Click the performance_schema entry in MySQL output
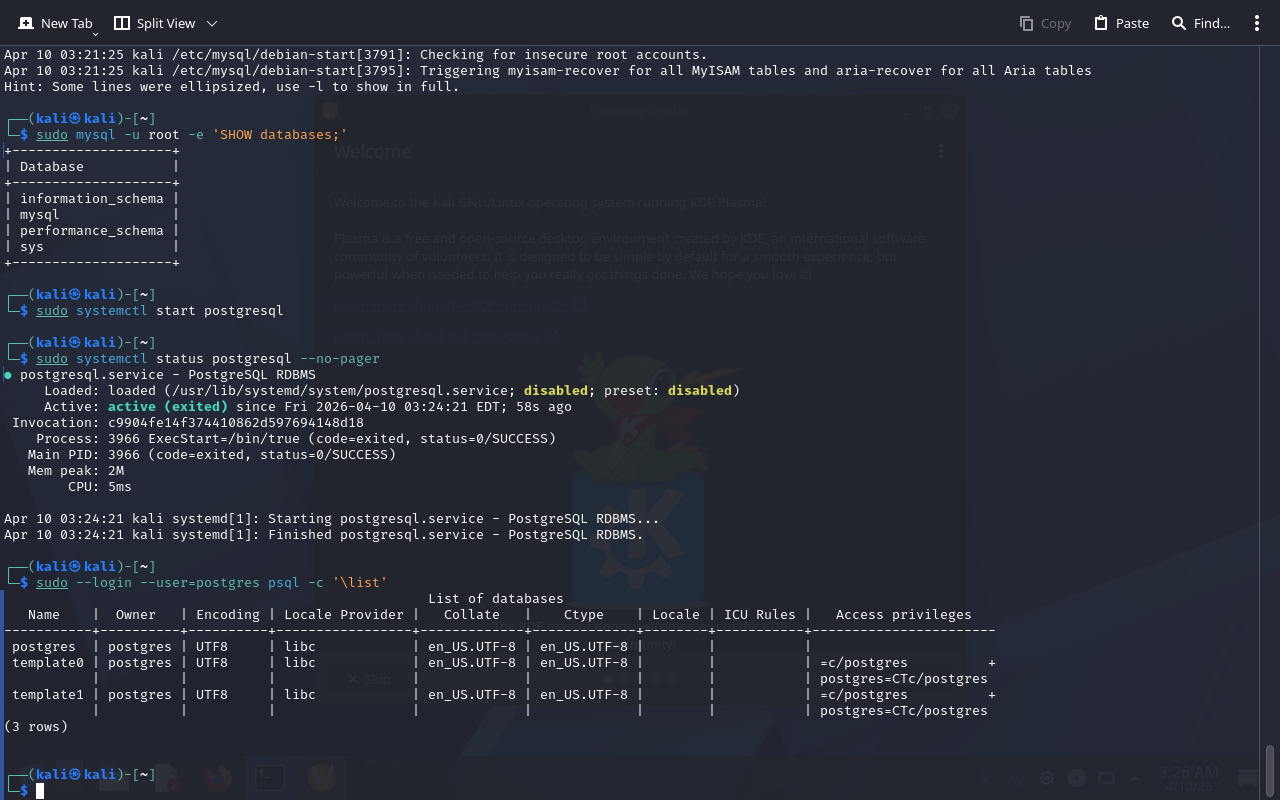 click(91, 231)
